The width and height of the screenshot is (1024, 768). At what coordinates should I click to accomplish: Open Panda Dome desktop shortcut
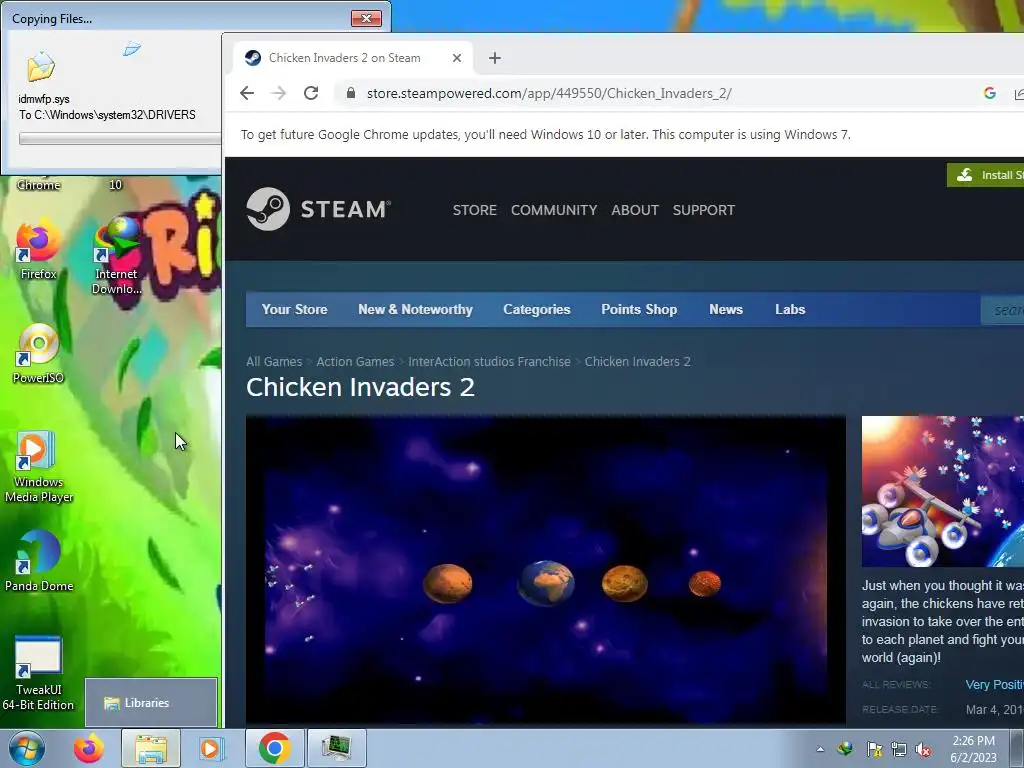39,562
